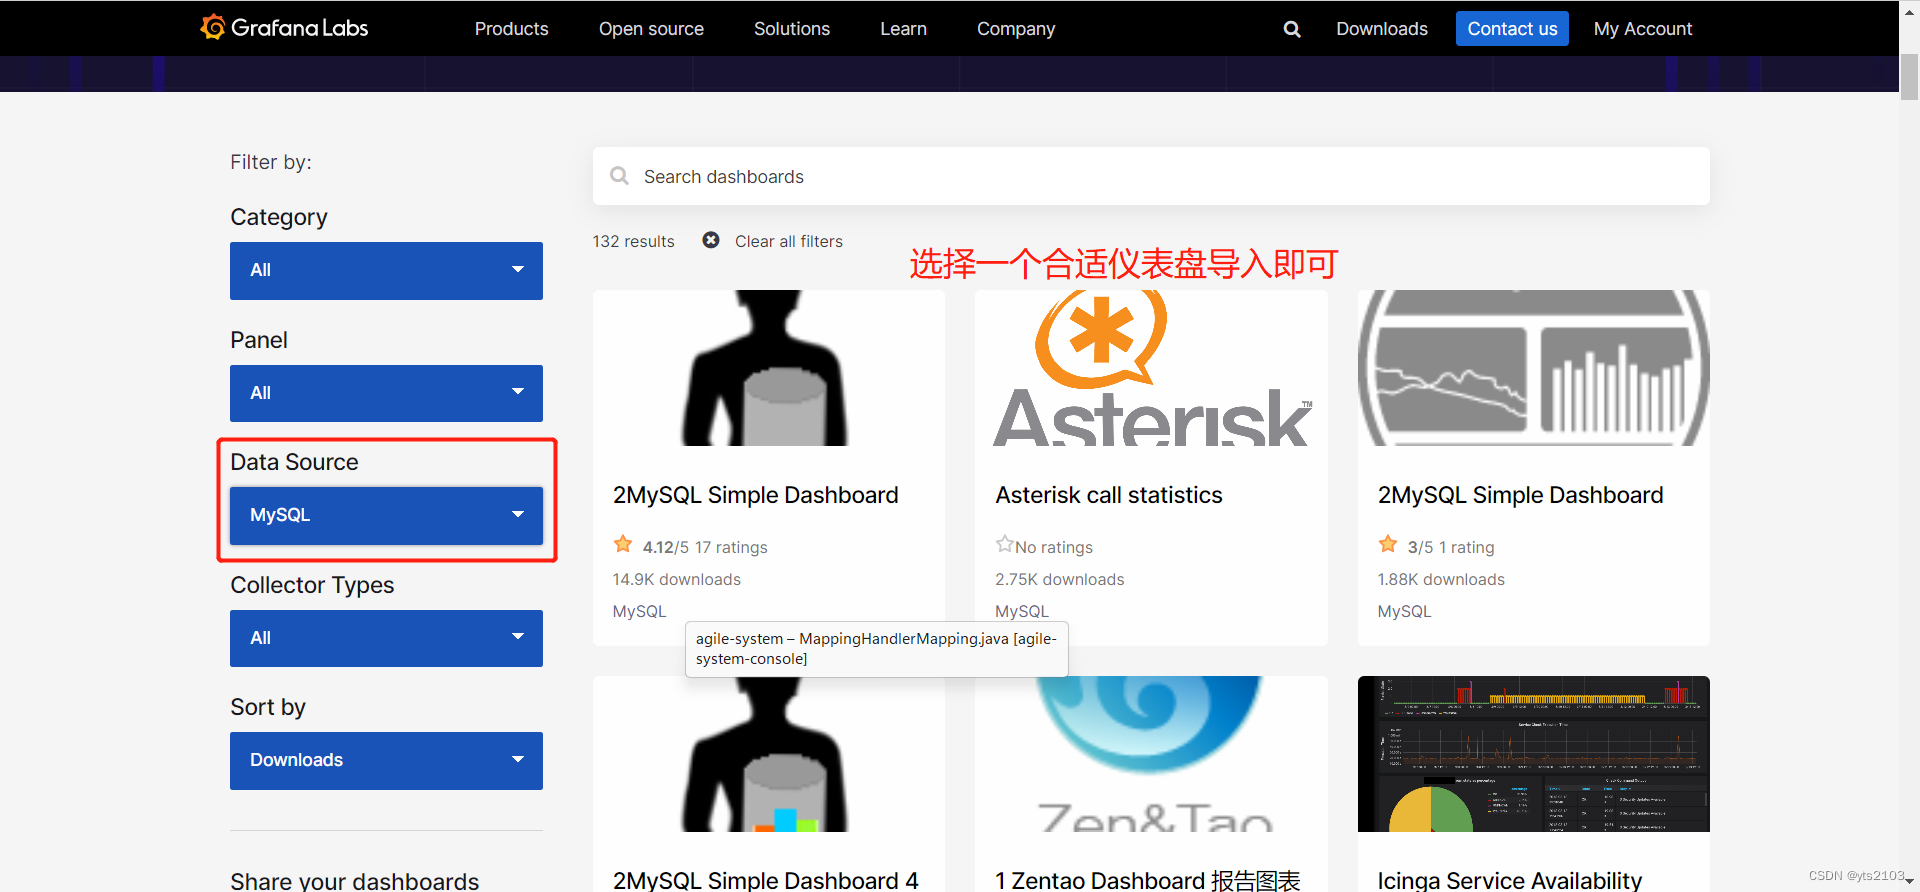Click the scrollbar down arrow
This screenshot has width=1920, height=892.
(1909, 882)
